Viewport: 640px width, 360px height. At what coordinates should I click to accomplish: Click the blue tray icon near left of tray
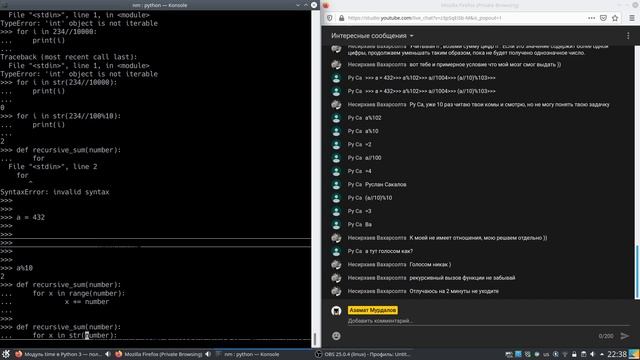tap(518, 354)
